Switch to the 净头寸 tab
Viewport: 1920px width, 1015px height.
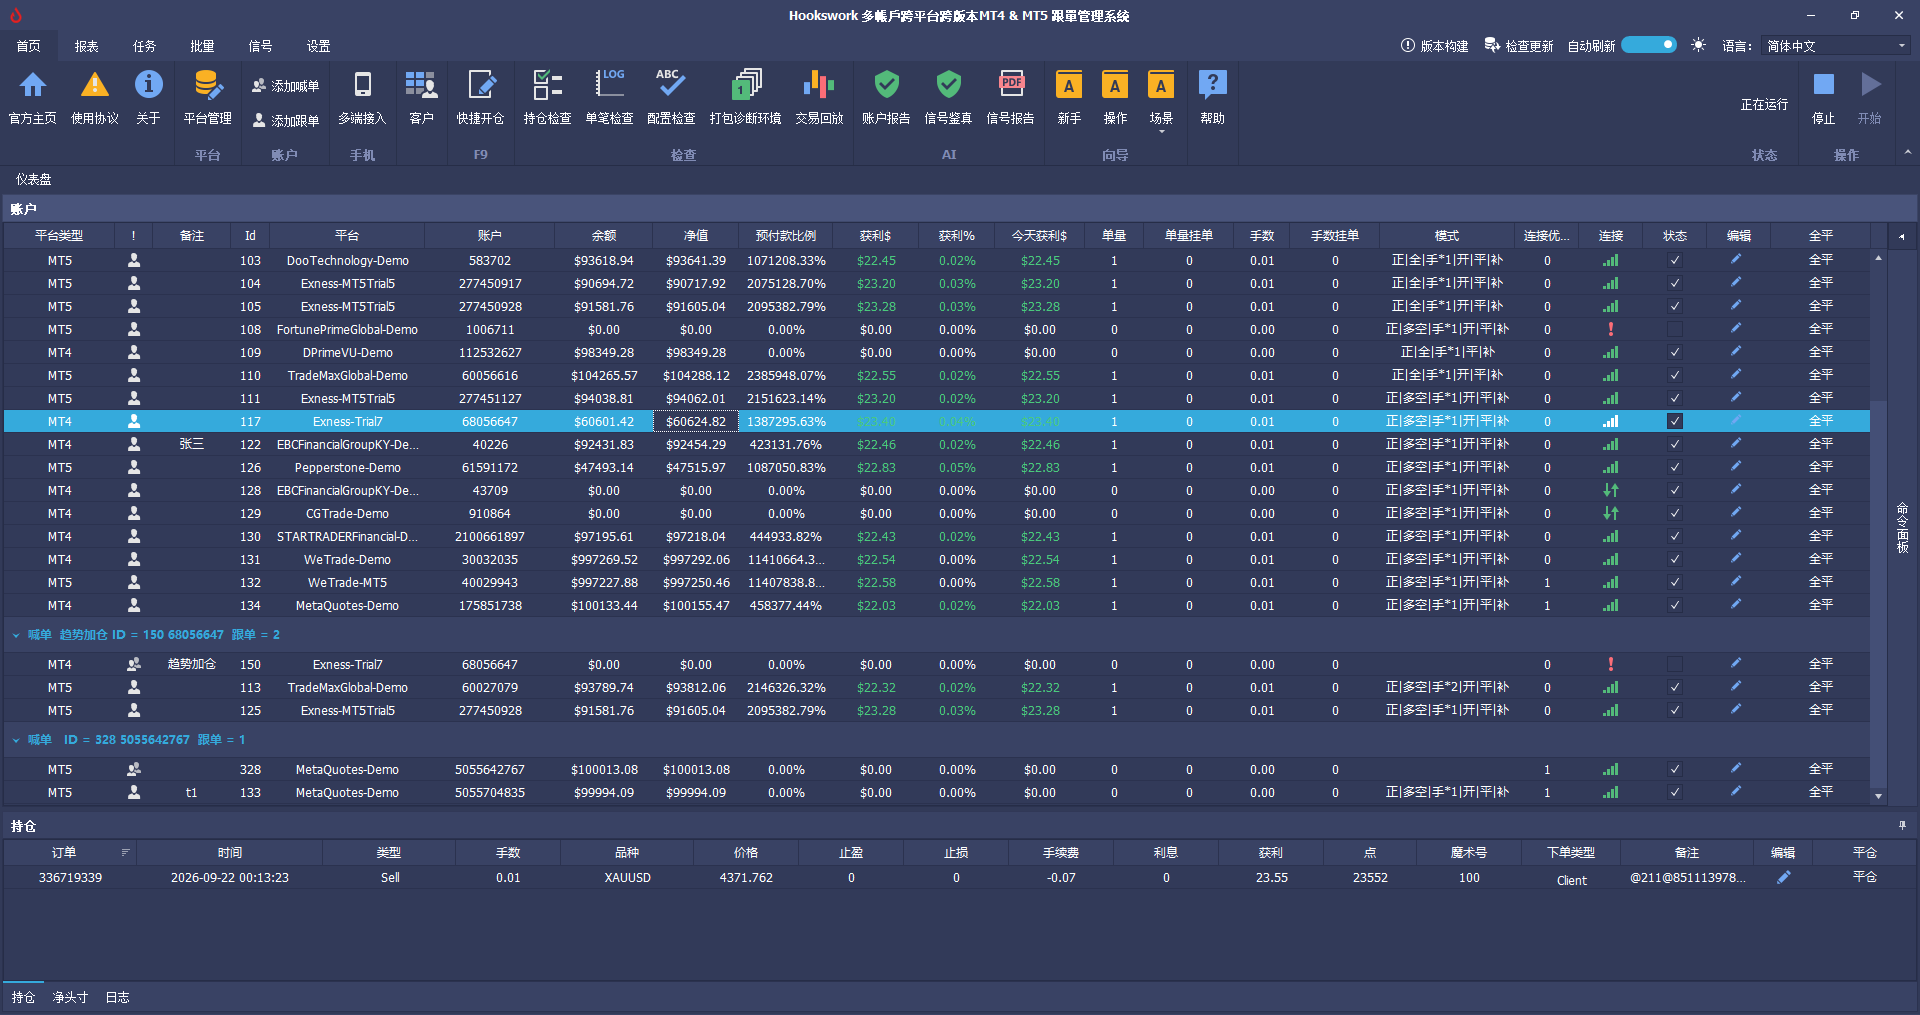(70, 997)
